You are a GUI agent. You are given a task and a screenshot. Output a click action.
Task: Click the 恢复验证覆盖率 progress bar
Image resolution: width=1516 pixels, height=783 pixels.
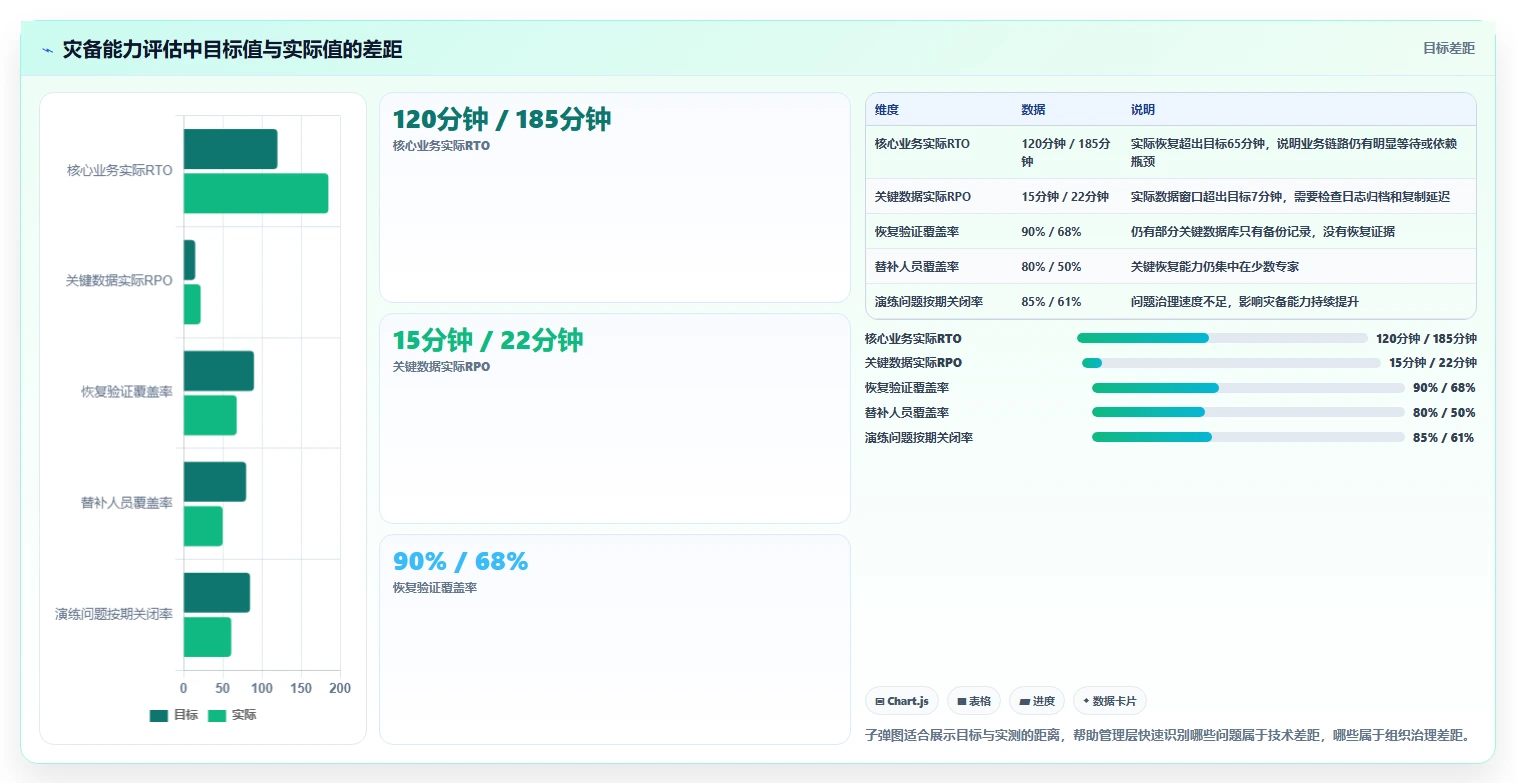[1248, 388]
